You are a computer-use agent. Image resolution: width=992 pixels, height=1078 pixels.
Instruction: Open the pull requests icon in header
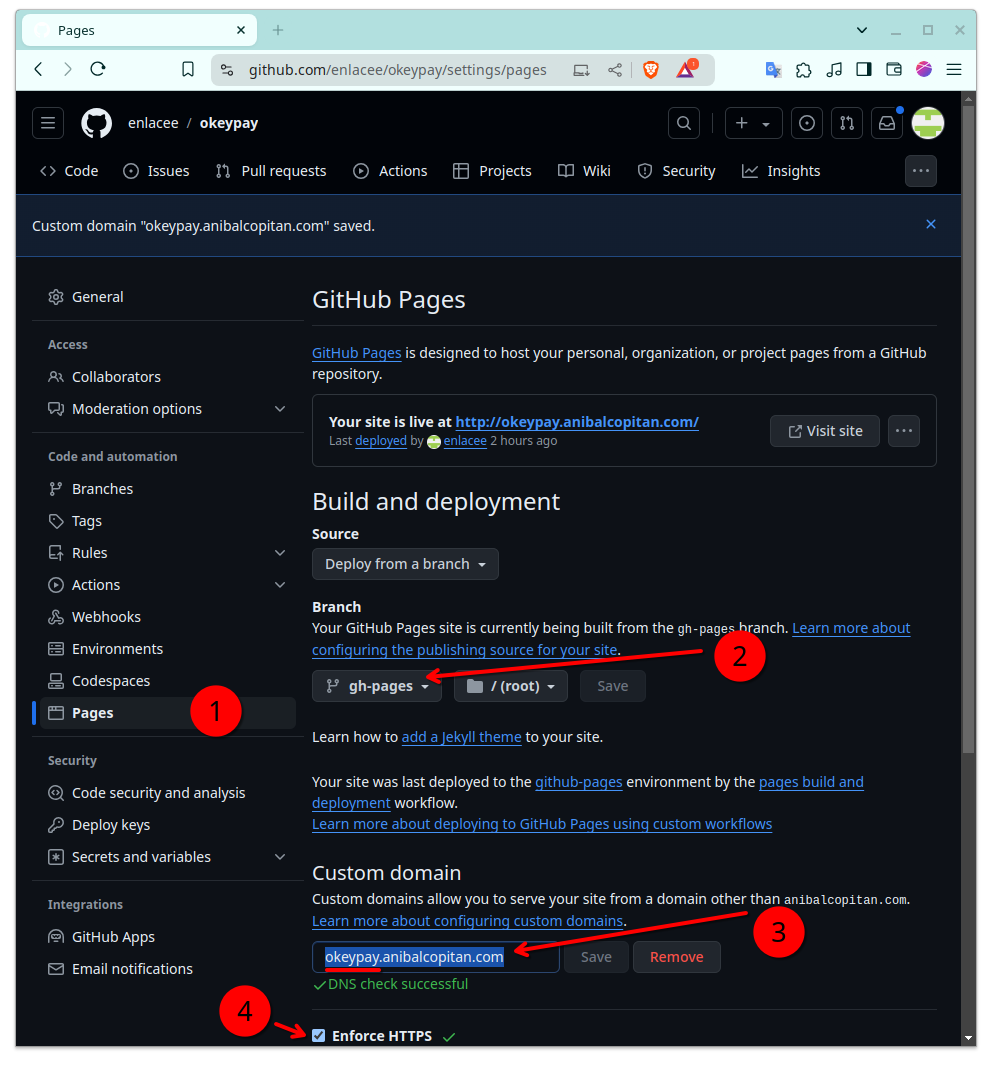(x=847, y=123)
